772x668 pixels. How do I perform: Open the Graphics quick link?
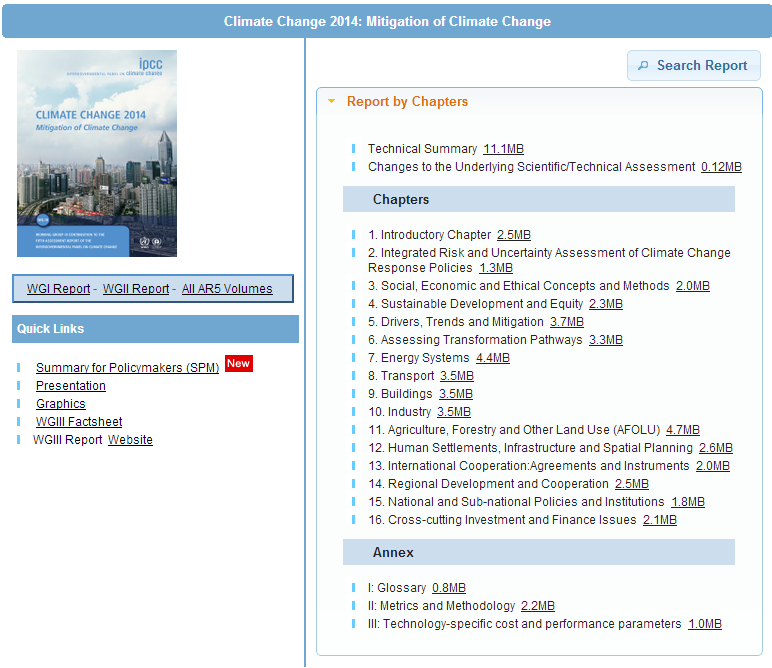pyautogui.click(x=61, y=404)
